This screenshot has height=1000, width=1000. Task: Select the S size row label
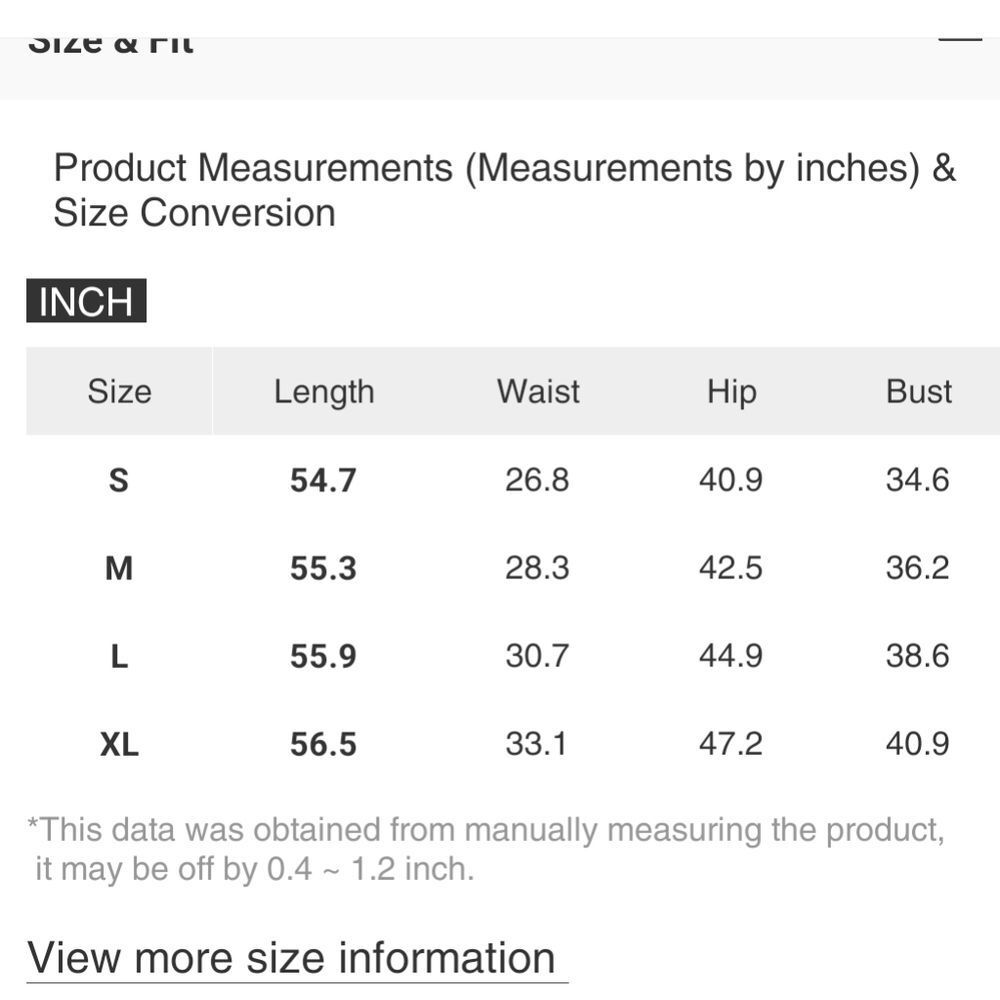coord(119,481)
